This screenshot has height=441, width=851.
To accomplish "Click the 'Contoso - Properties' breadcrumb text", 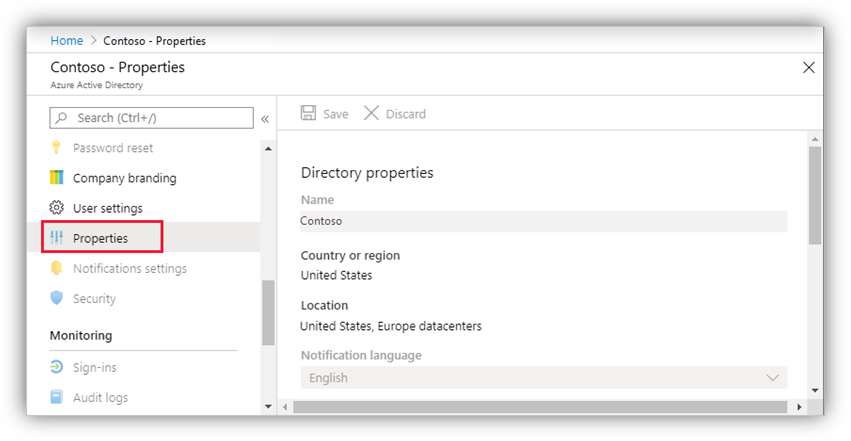I will 155,41.
